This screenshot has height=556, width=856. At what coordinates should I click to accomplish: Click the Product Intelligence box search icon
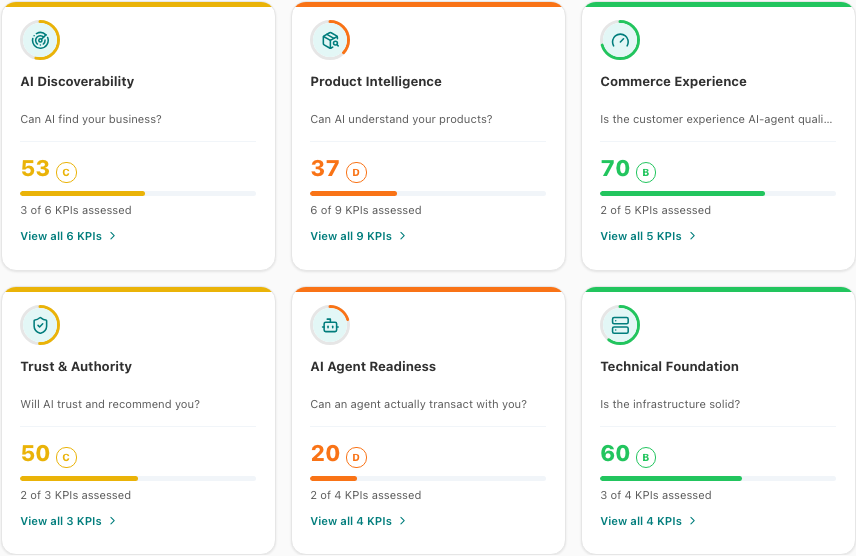(330, 40)
